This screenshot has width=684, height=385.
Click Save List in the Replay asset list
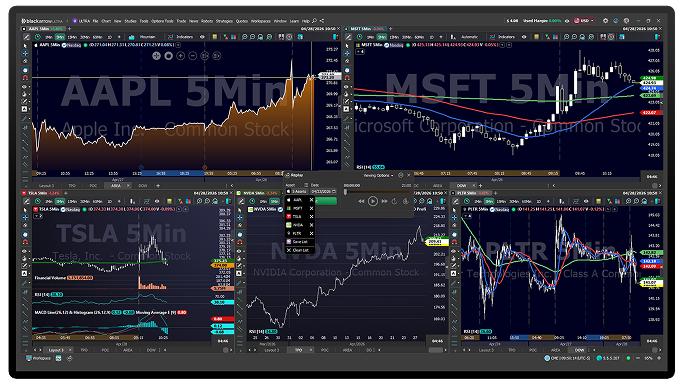tap(300, 242)
